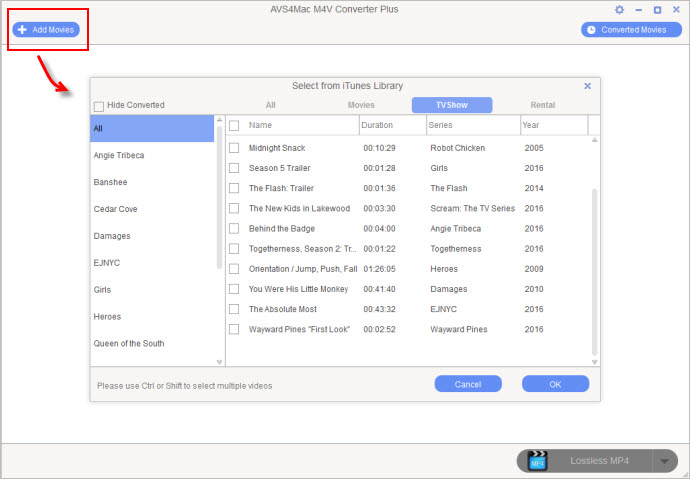This screenshot has height=479, width=690.
Task: Click sidebar scroll-down arrow
Action: [220, 362]
